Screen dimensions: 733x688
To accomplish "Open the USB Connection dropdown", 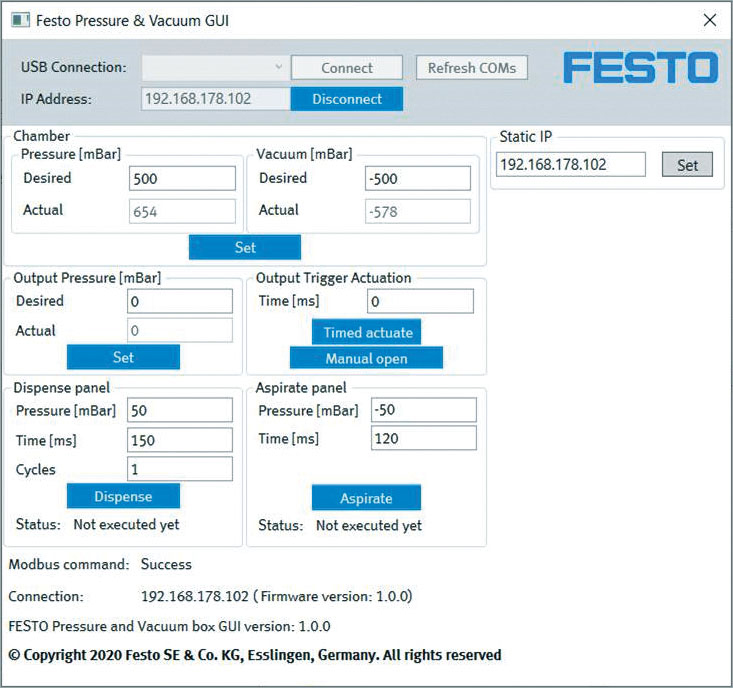I will [x=215, y=68].
